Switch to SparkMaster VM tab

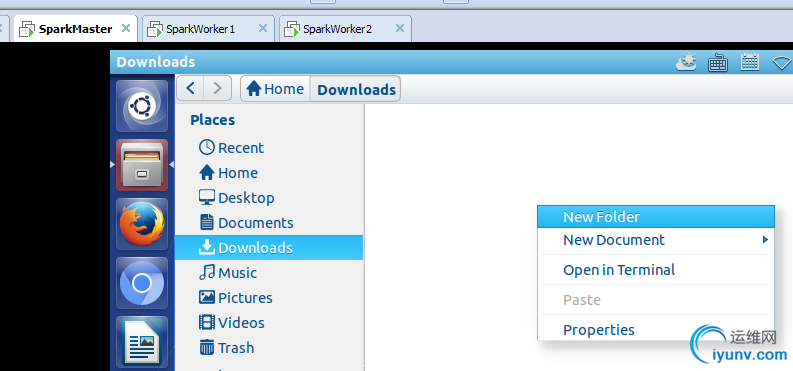(x=75, y=29)
